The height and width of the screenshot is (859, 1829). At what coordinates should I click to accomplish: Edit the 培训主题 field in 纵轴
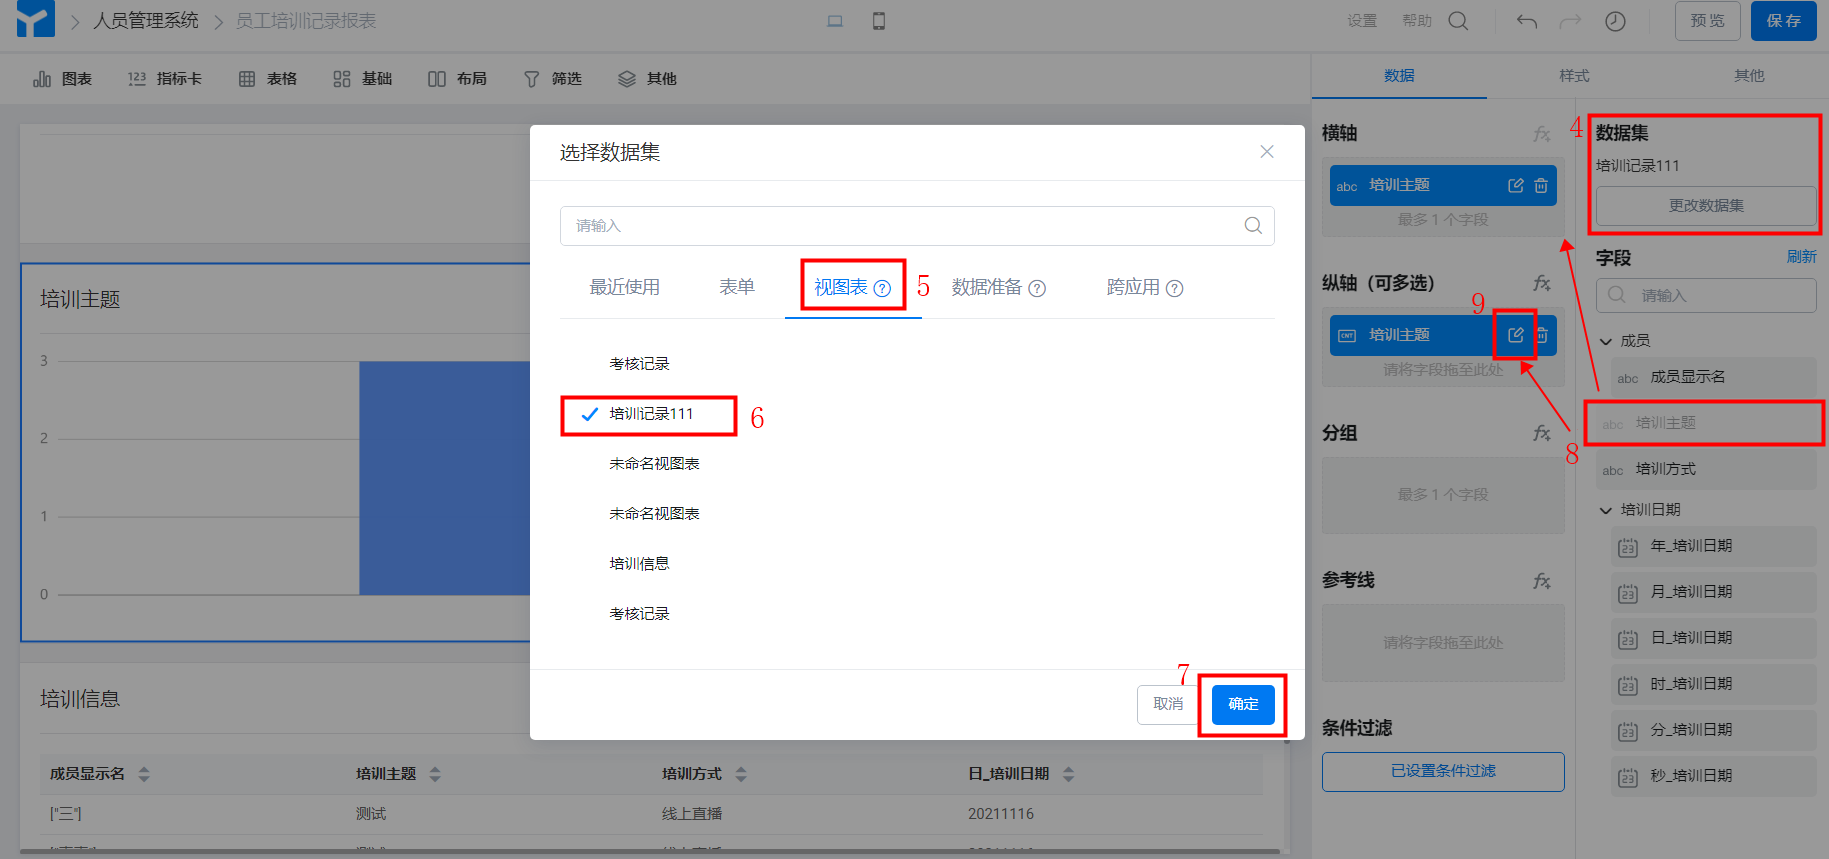click(x=1516, y=335)
